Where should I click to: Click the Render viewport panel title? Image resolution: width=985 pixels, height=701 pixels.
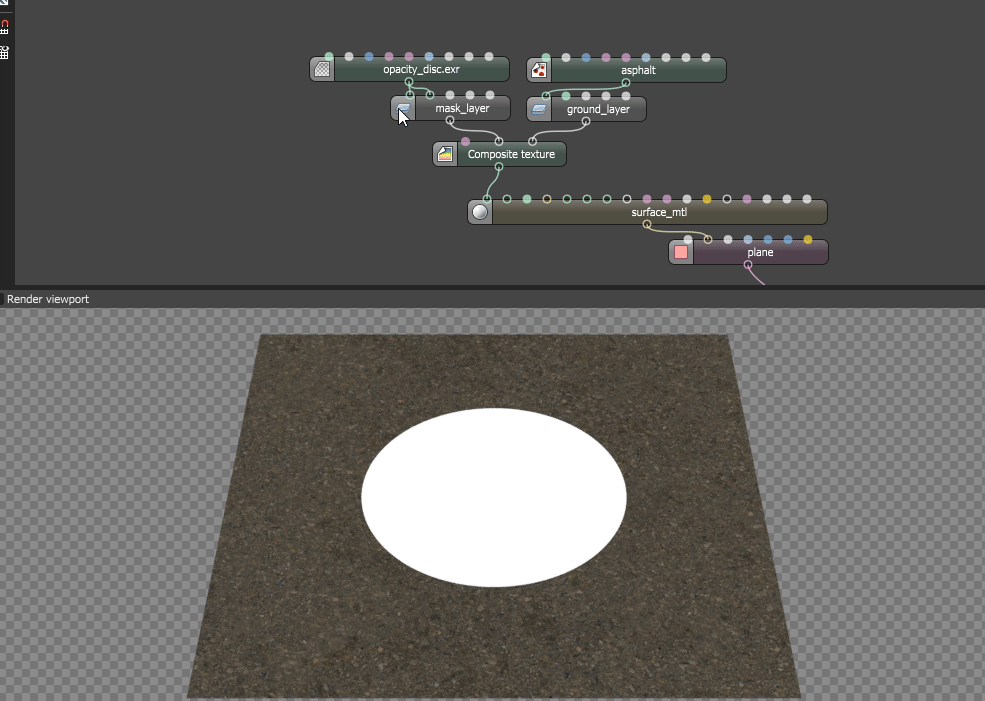[48, 299]
